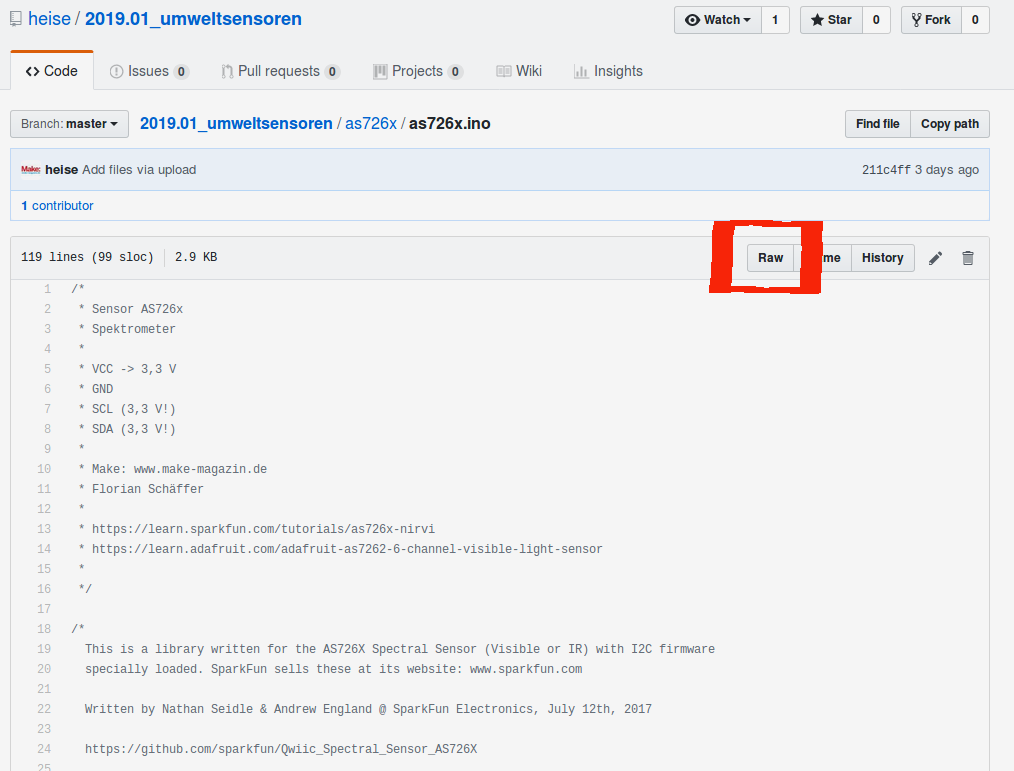Click the 'Make: www.make-magazin.de' line
This screenshot has width=1014, height=771.
point(172,469)
